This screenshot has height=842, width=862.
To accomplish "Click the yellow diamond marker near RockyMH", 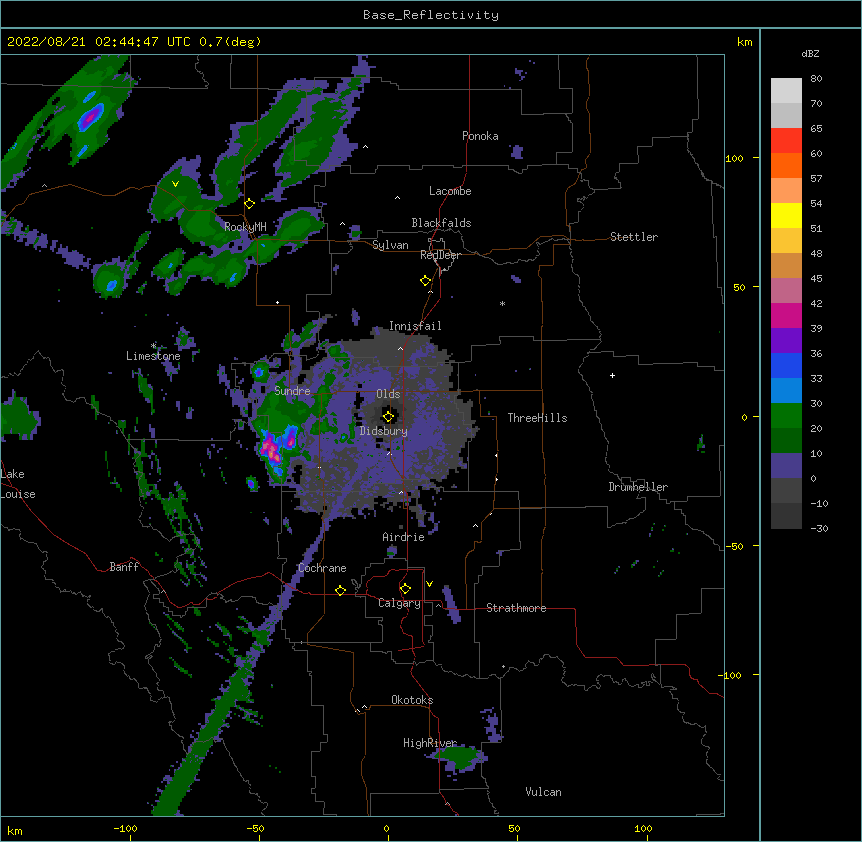I will (250, 204).
